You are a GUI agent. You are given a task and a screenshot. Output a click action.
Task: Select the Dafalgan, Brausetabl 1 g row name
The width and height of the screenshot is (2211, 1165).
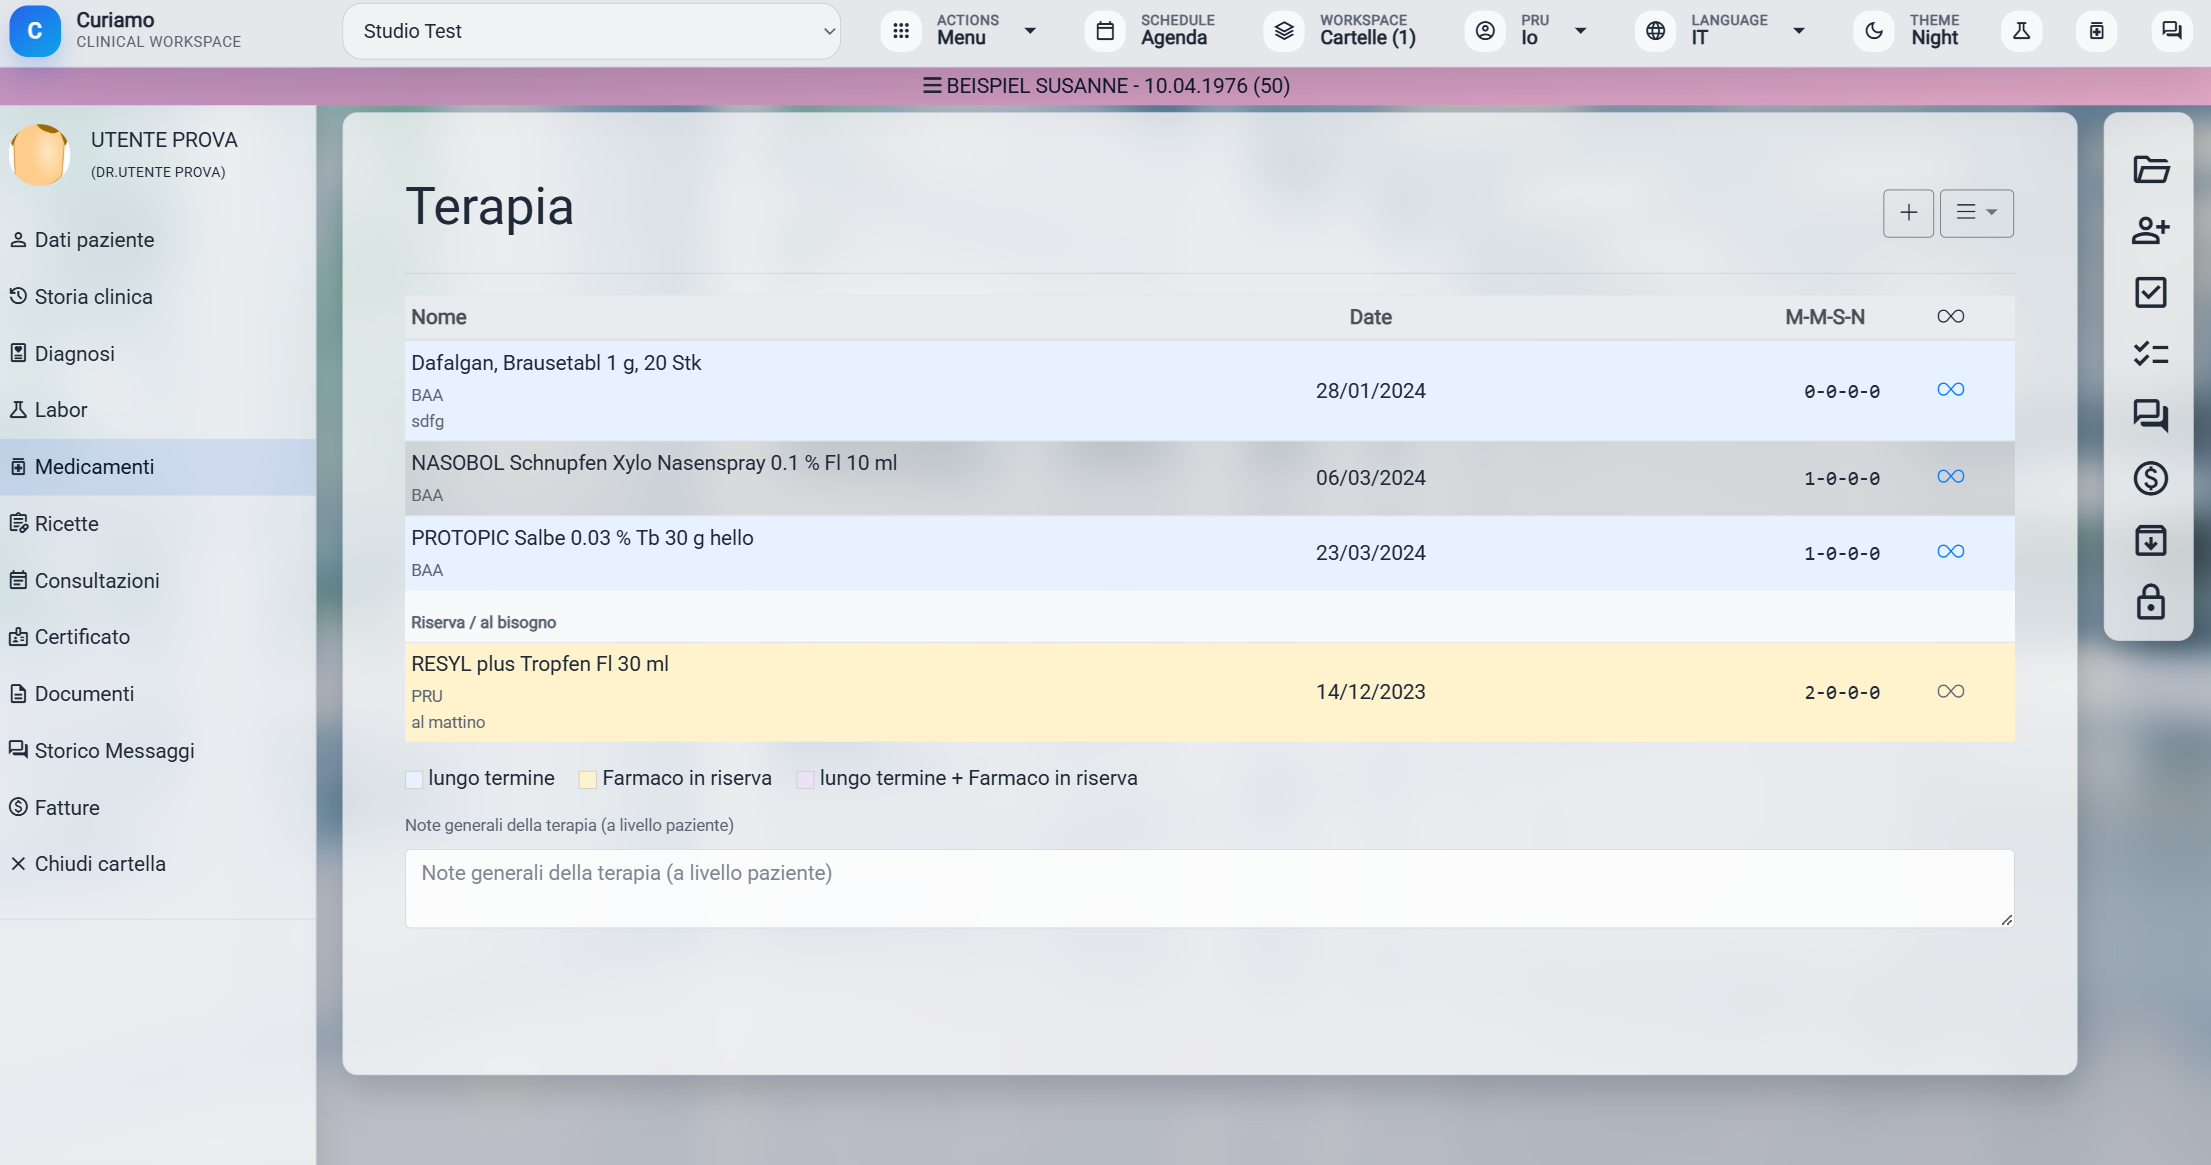[556, 363]
